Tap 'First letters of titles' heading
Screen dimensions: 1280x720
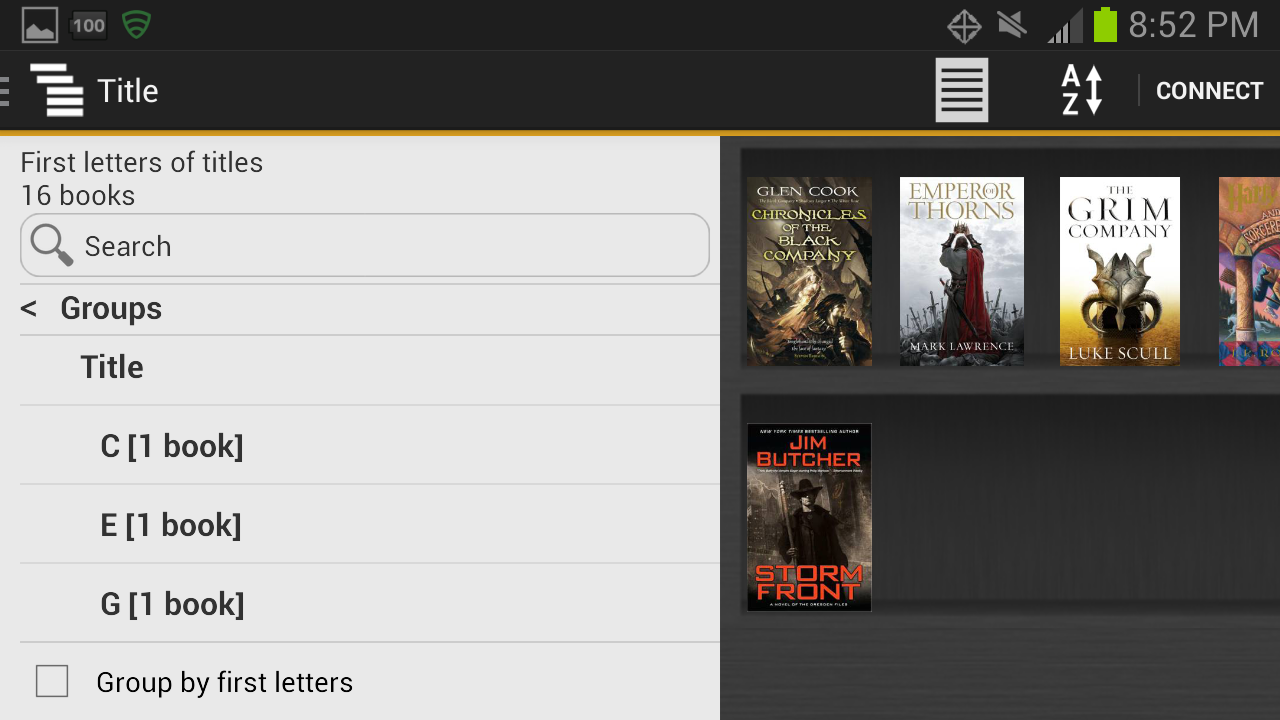click(142, 162)
